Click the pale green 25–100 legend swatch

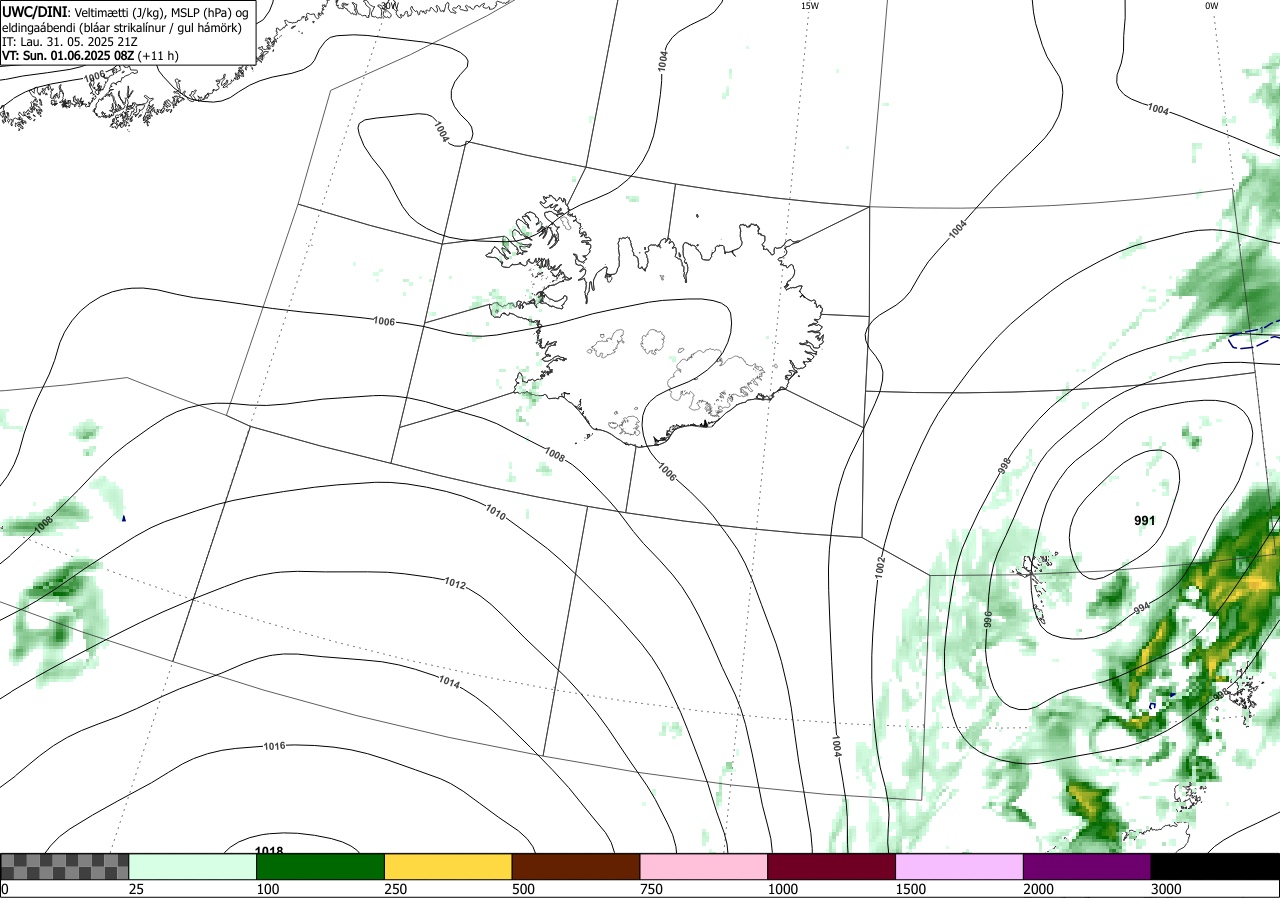pyautogui.click(x=193, y=866)
